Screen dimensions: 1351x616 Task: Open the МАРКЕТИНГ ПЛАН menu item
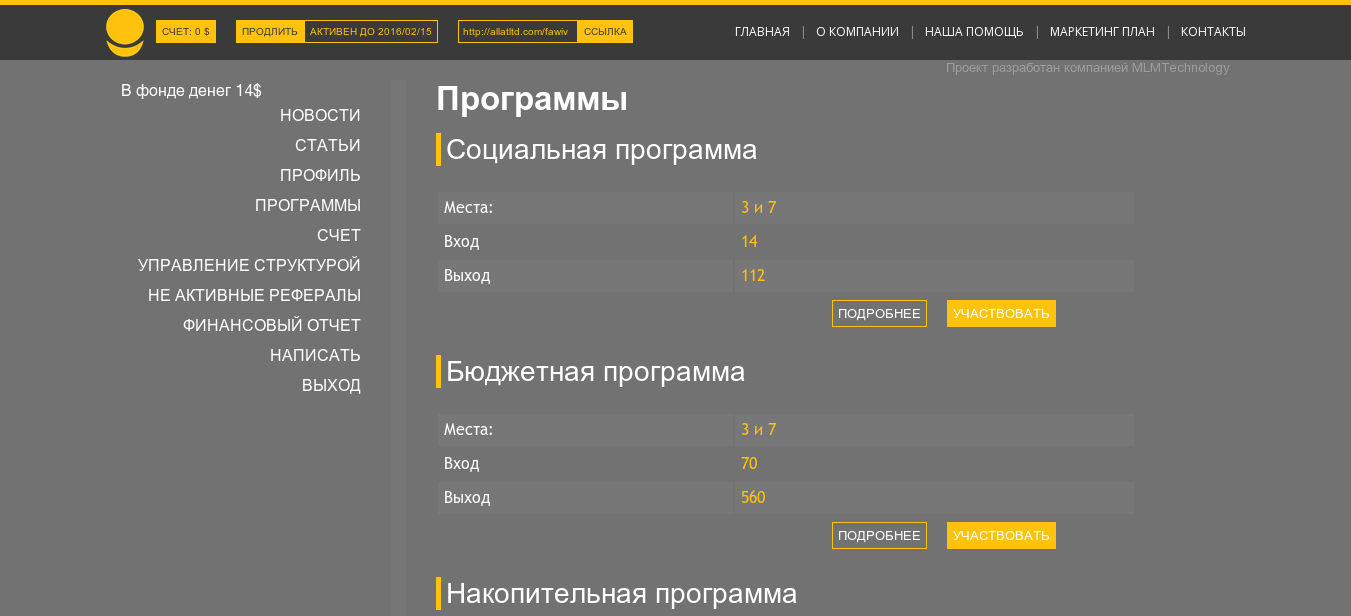tap(1102, 32)
